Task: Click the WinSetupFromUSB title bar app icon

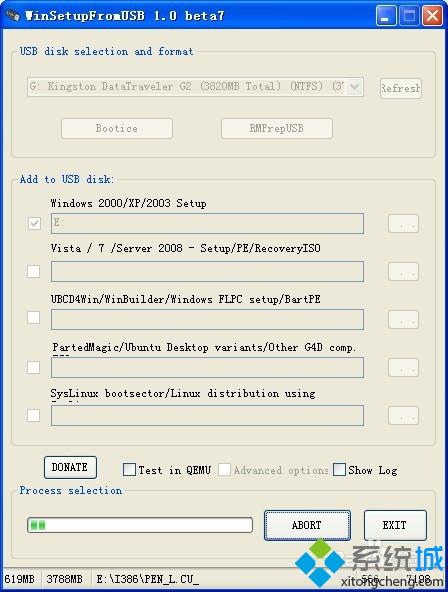Action: point(13,15)
